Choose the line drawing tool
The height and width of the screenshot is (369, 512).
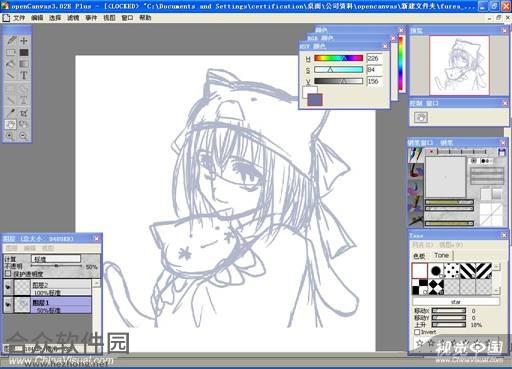click(11, 75)
